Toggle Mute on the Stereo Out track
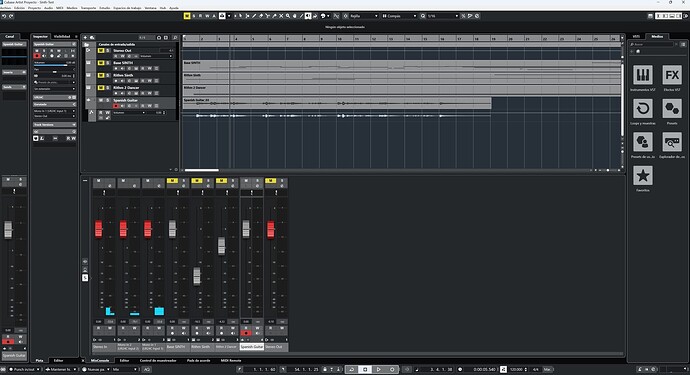This screenshot has width=690, height=375. tap(101, 51)
